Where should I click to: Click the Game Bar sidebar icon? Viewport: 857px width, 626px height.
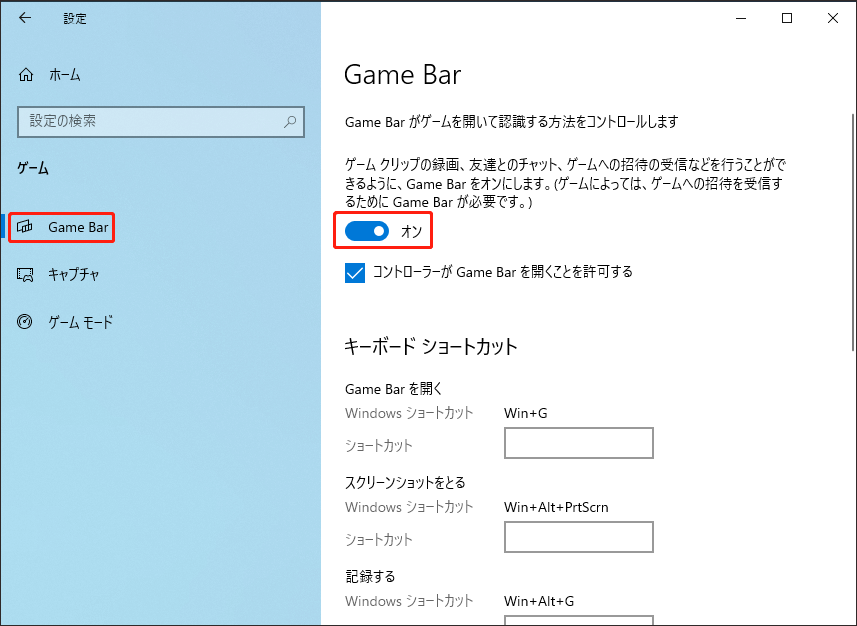pyautogui.click(x=25, y=227)
